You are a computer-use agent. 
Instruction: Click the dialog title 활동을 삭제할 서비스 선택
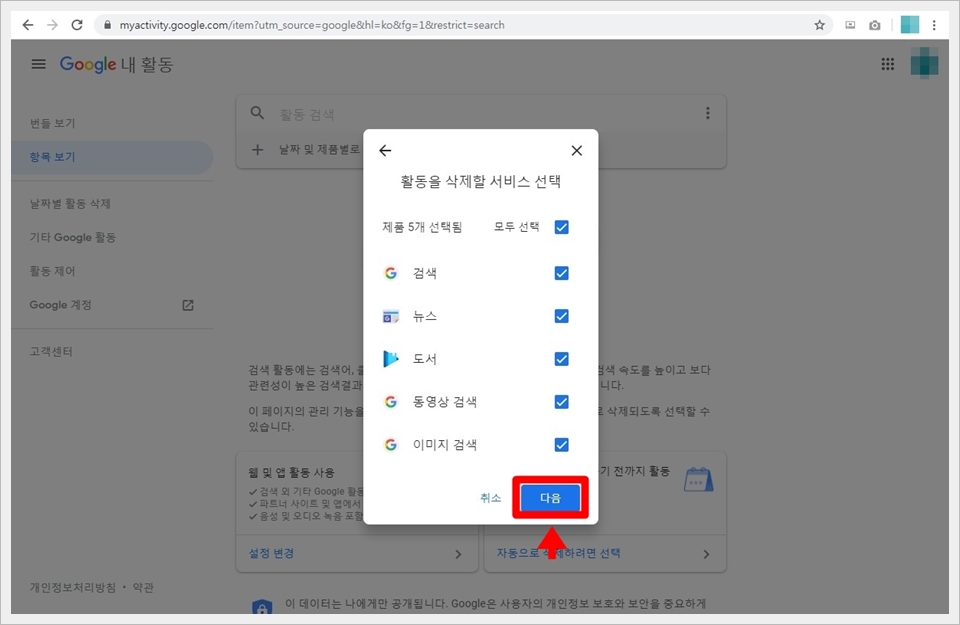pyautogui.click(x=481, y=181)
